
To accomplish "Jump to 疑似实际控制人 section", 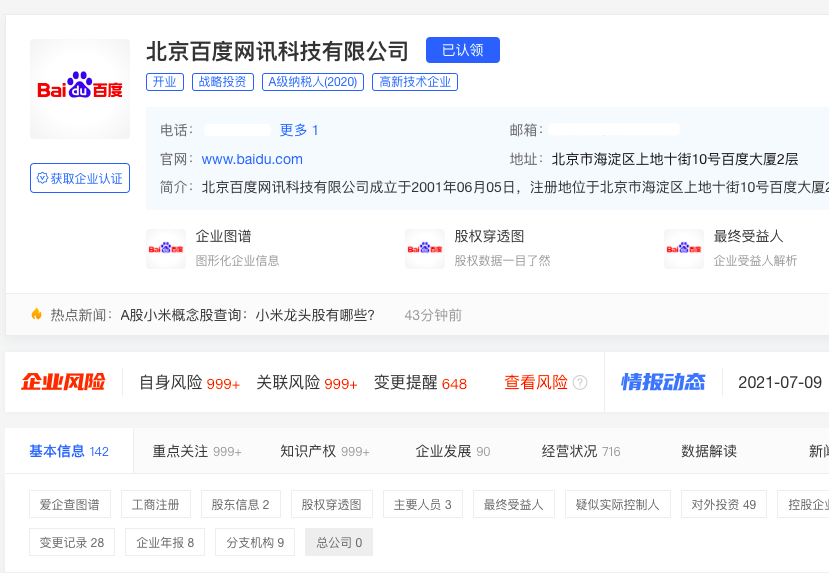I will (x=618, y=504).
